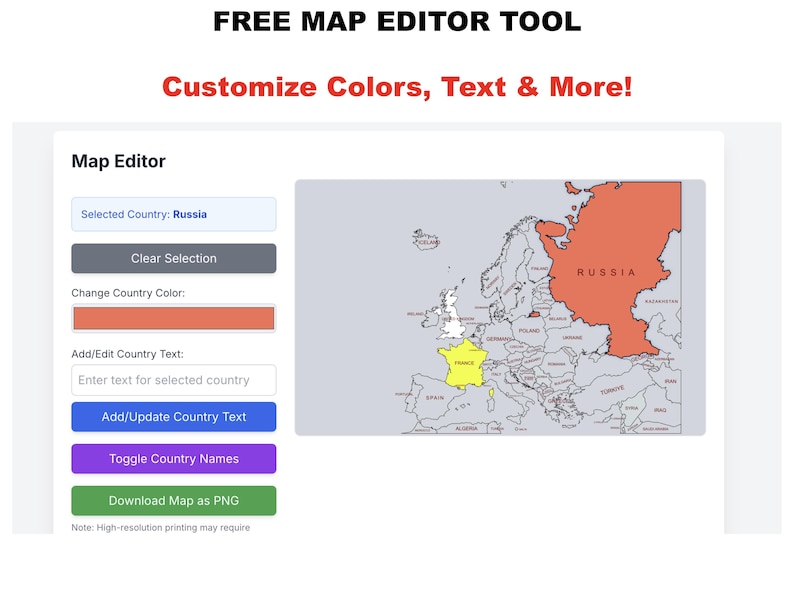The image size is (794, 596).
Task: Focus the country text input field
Action: [174, 380]
